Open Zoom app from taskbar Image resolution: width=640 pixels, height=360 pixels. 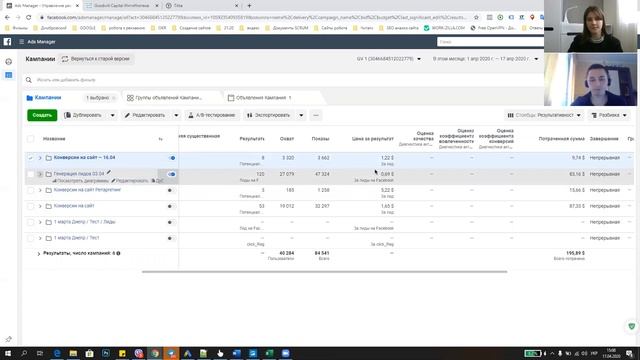(285, 353)
